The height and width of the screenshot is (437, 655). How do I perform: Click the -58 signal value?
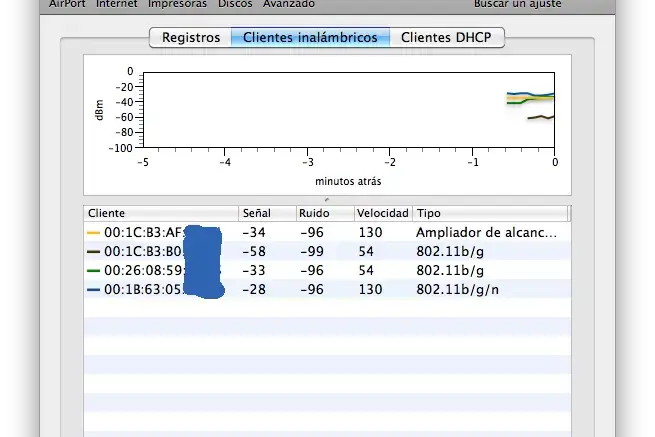pos(254,252)
